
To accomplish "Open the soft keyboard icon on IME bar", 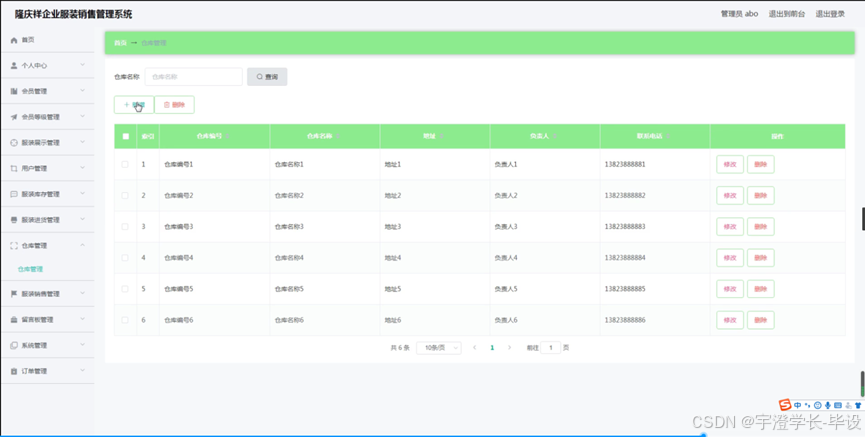I will (x=838, y=405).
